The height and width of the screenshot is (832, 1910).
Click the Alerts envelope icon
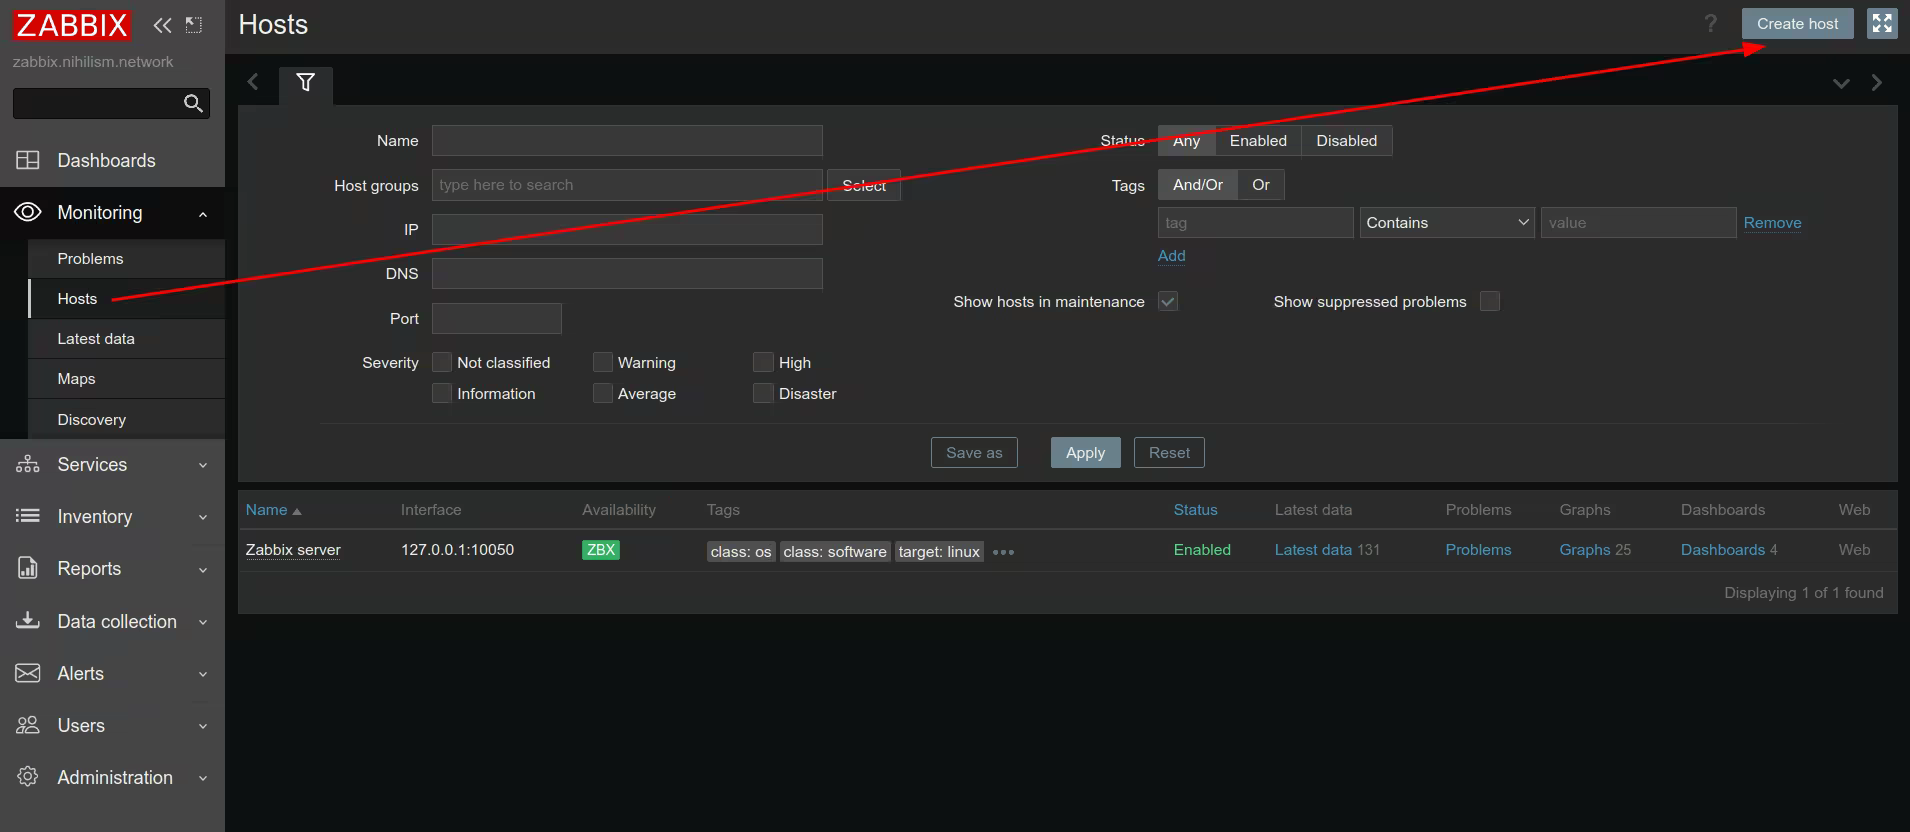click(x=28, y=673)
